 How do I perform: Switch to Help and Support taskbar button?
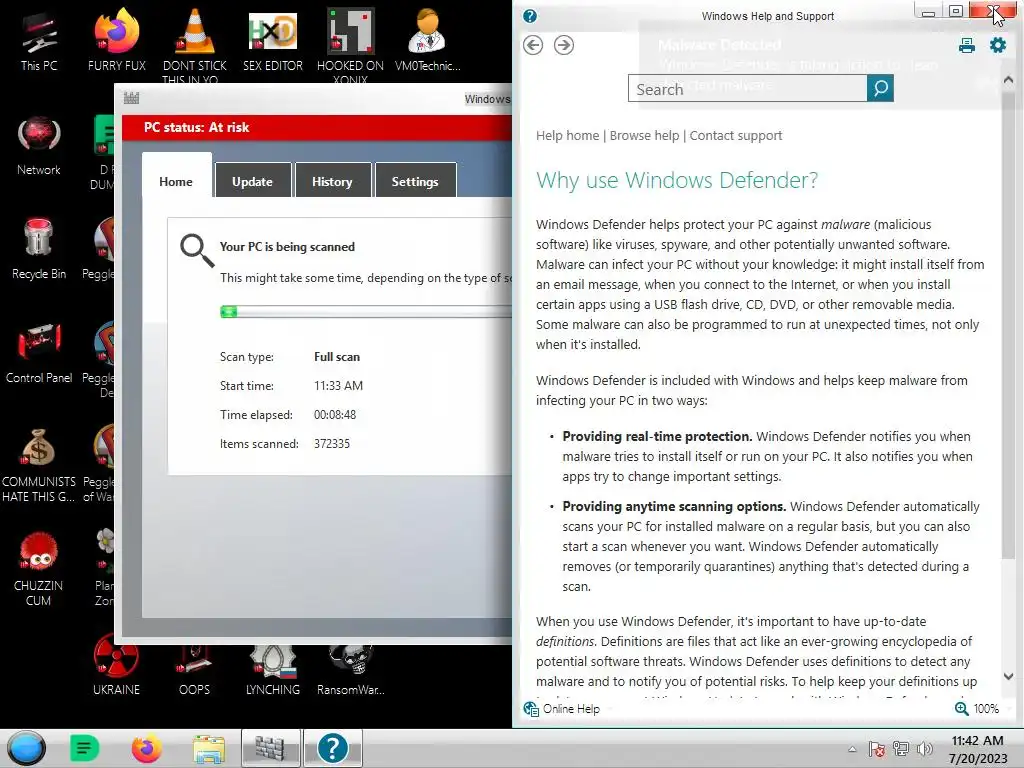(332, 748)
